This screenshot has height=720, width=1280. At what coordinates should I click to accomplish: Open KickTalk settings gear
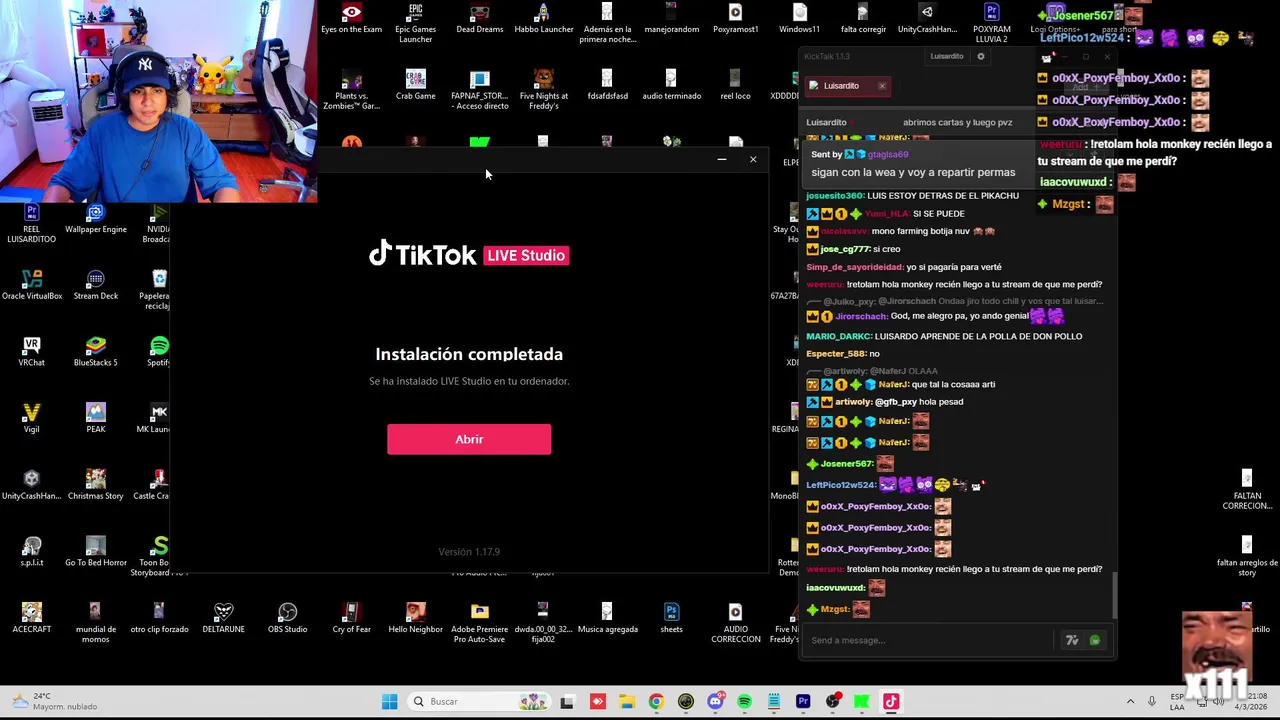coord(981,56)
